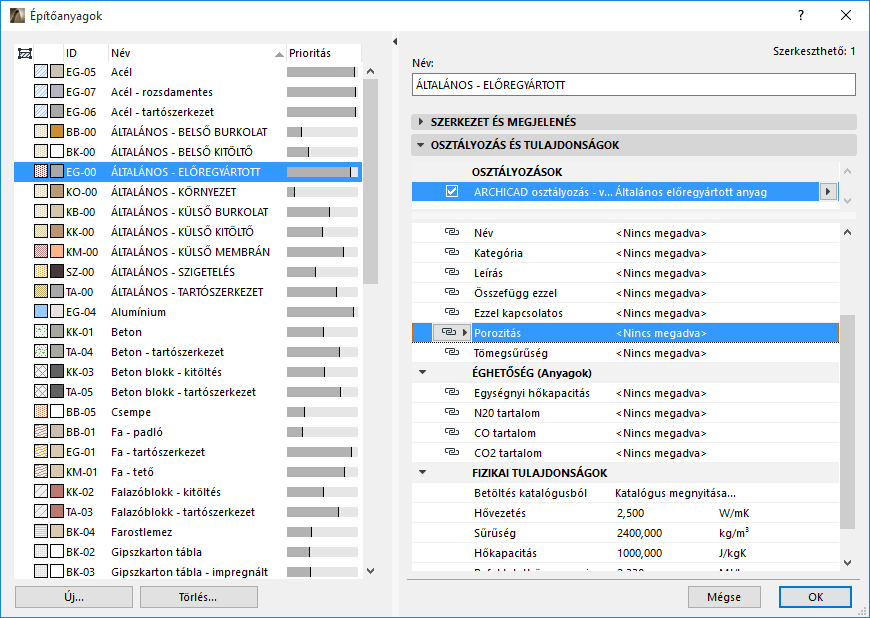The height and width of the screenshot is (618, 870).
Task: Click the hatch icon of Fa - tartószerkezet
Action: click(x=41, y=452)
